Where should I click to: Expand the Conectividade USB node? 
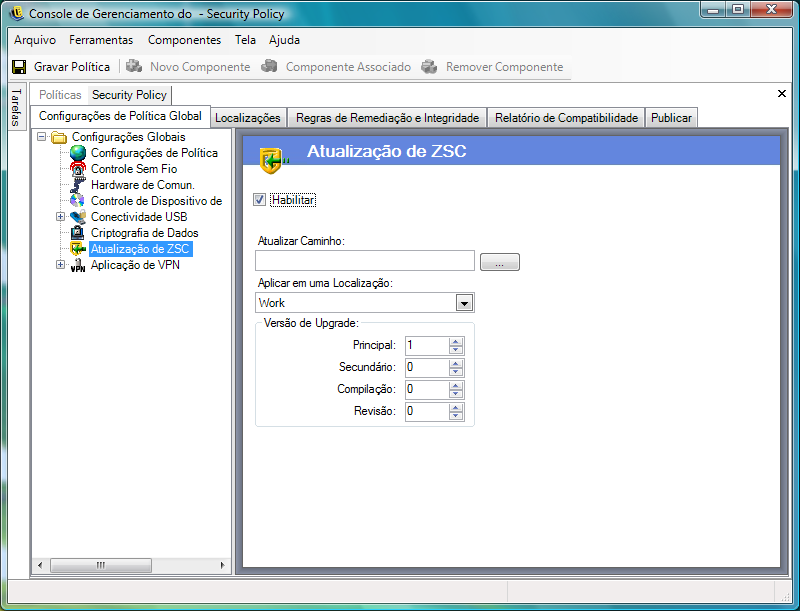[x=60, y=217]
